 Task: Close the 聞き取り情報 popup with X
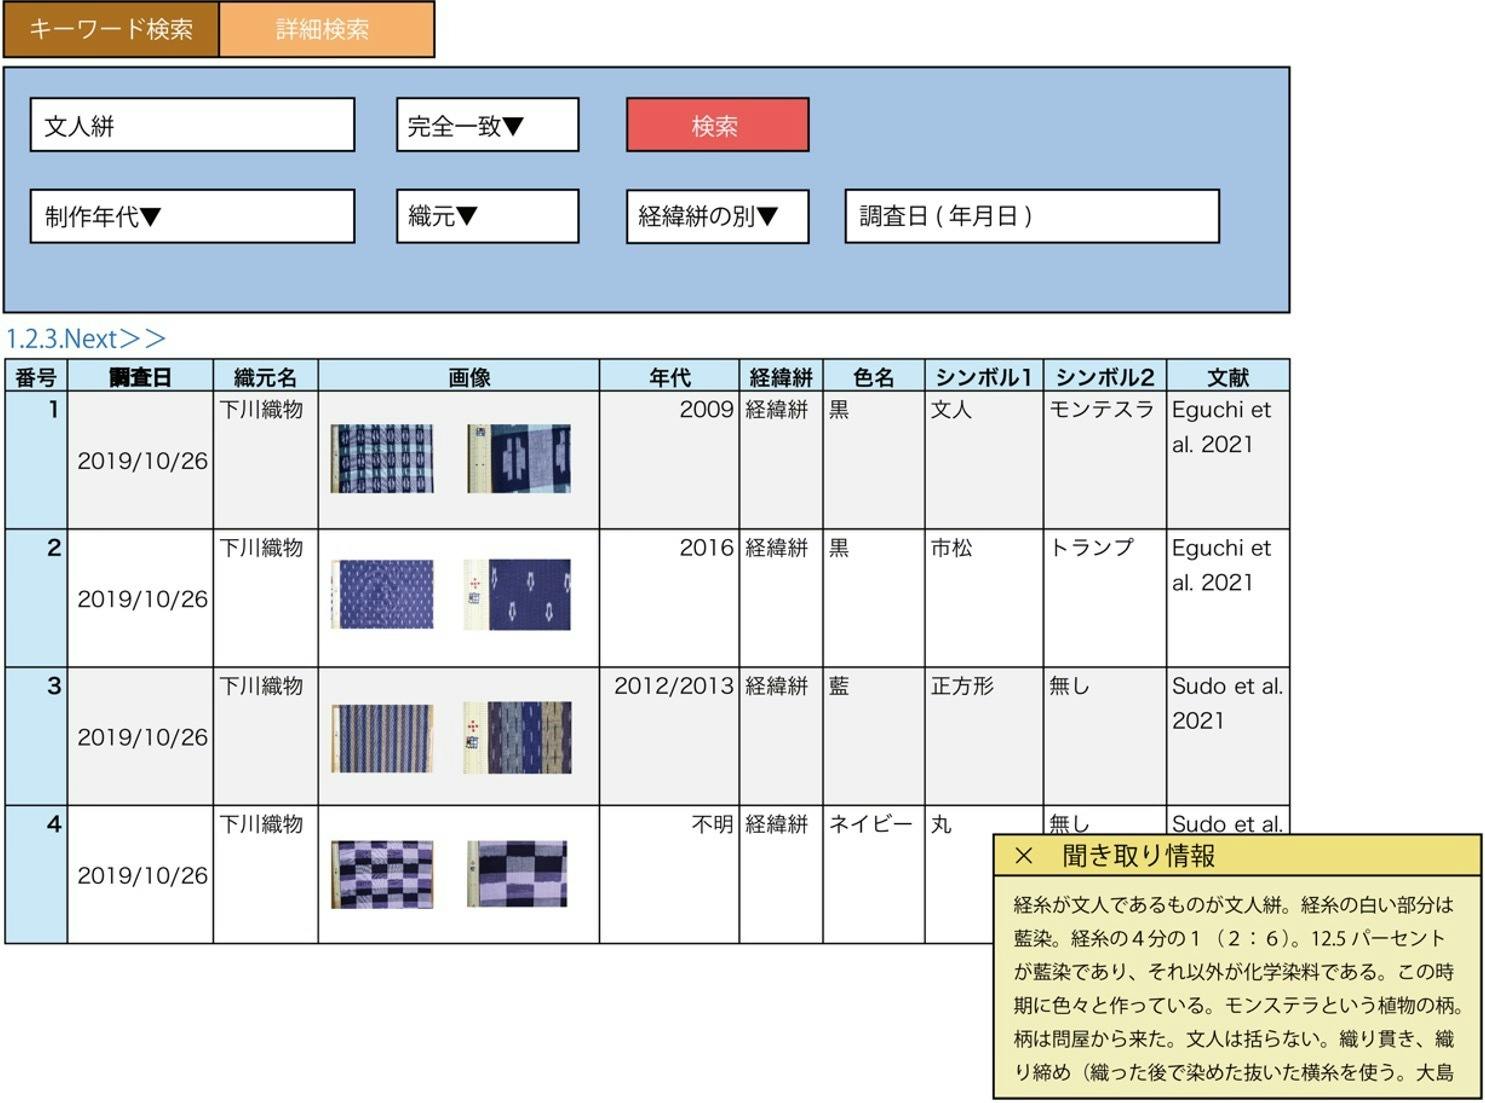(1023, 856)
